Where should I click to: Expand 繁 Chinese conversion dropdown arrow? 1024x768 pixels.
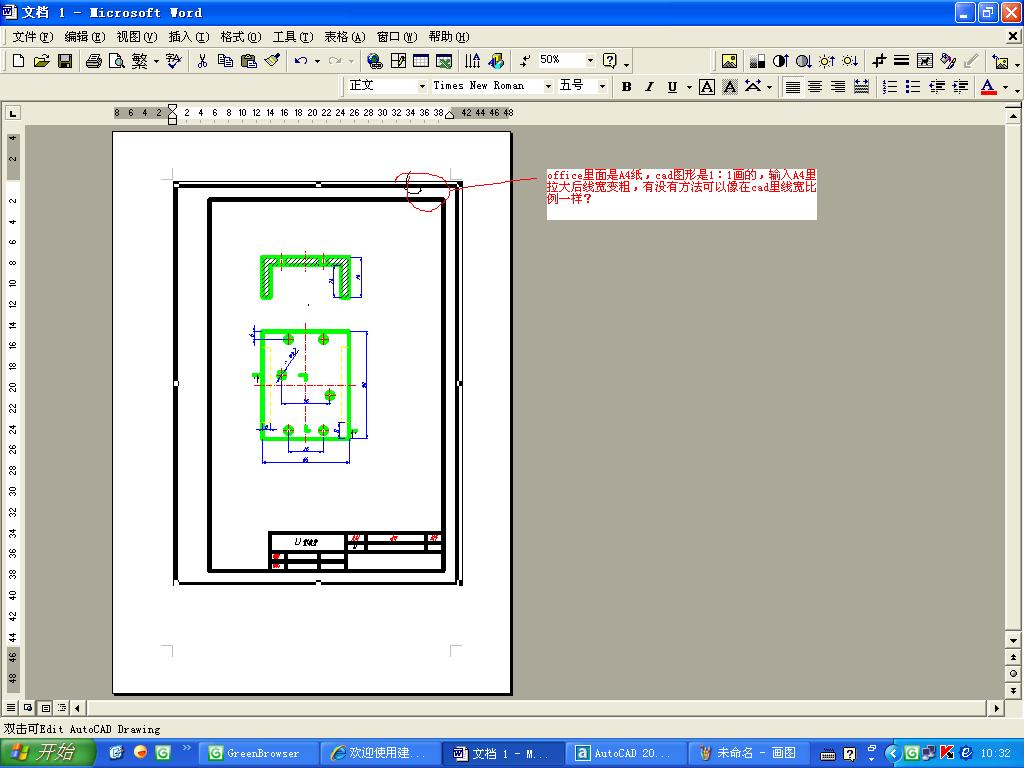[156, 61]
